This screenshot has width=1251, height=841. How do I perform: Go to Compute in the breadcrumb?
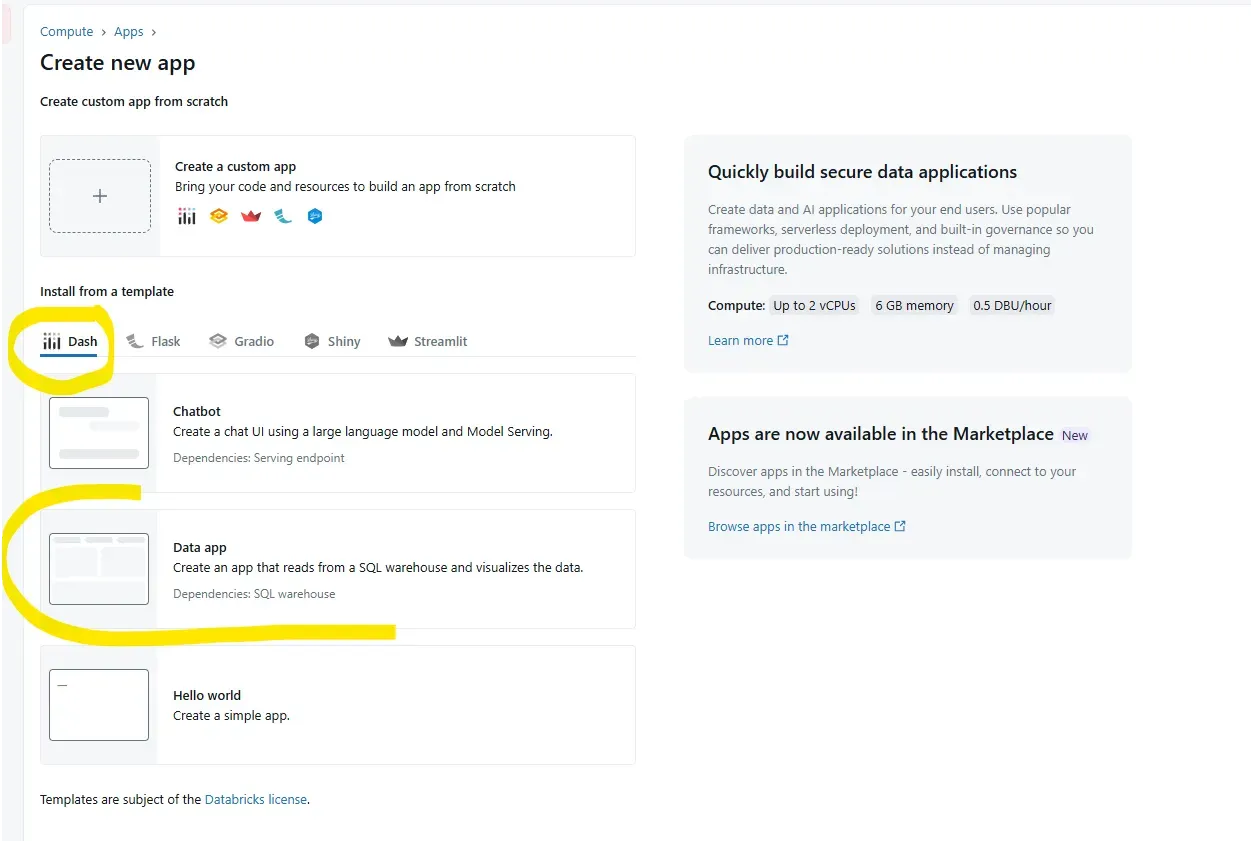point(67,32)
